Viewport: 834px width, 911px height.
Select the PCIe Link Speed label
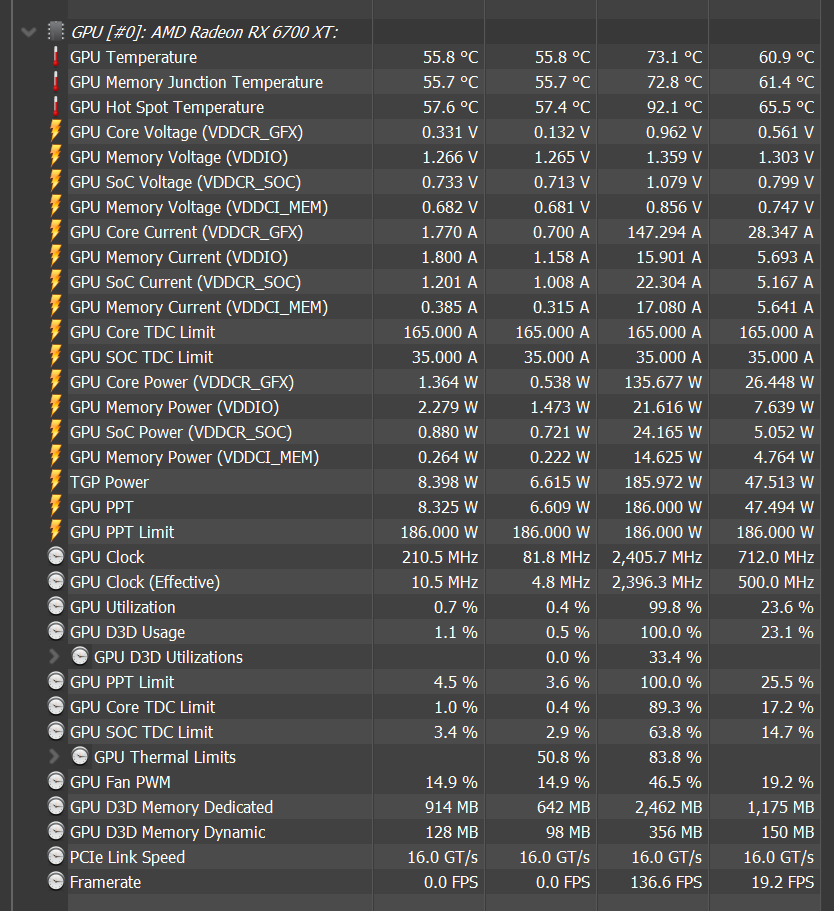pyautogui.click(x=127, y=857)
